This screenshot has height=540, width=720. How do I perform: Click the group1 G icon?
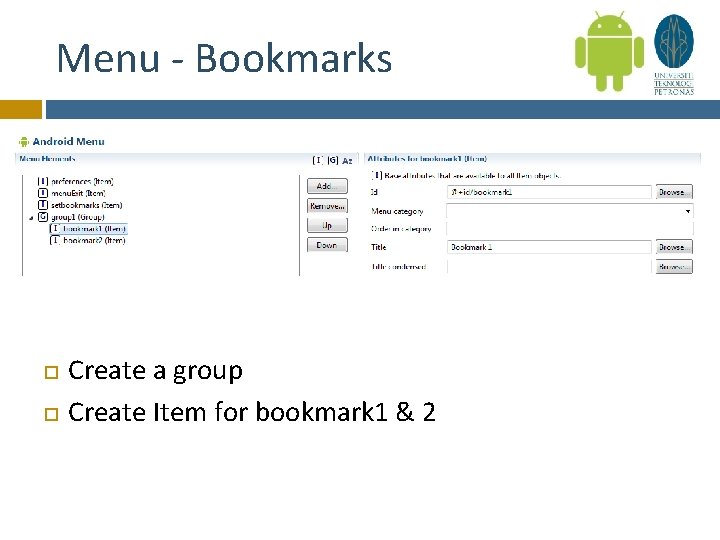coord(43,217)
